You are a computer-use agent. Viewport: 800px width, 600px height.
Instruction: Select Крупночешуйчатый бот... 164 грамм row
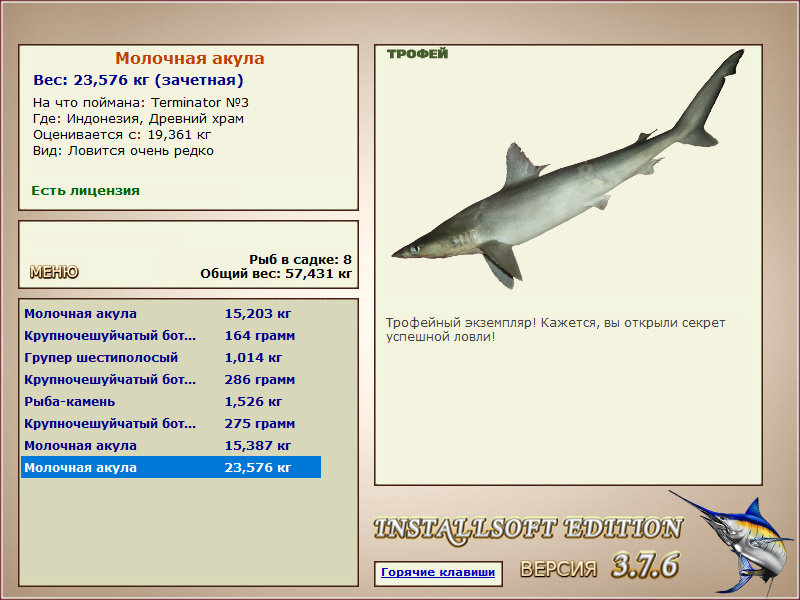(x=171, y=335)
